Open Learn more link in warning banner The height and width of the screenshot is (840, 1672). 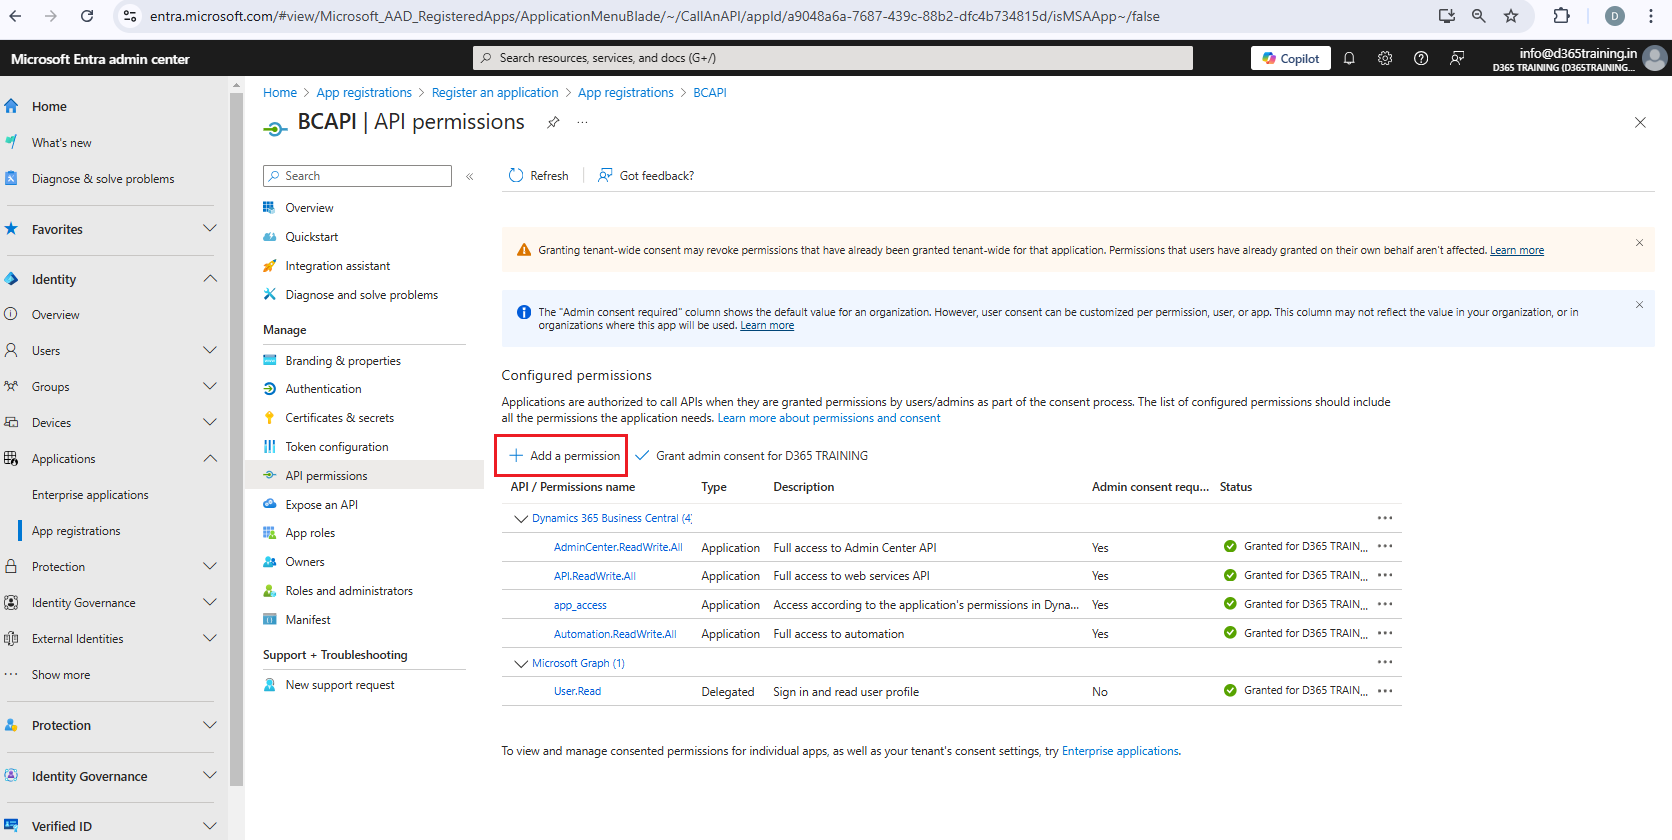pos(1517,250)
